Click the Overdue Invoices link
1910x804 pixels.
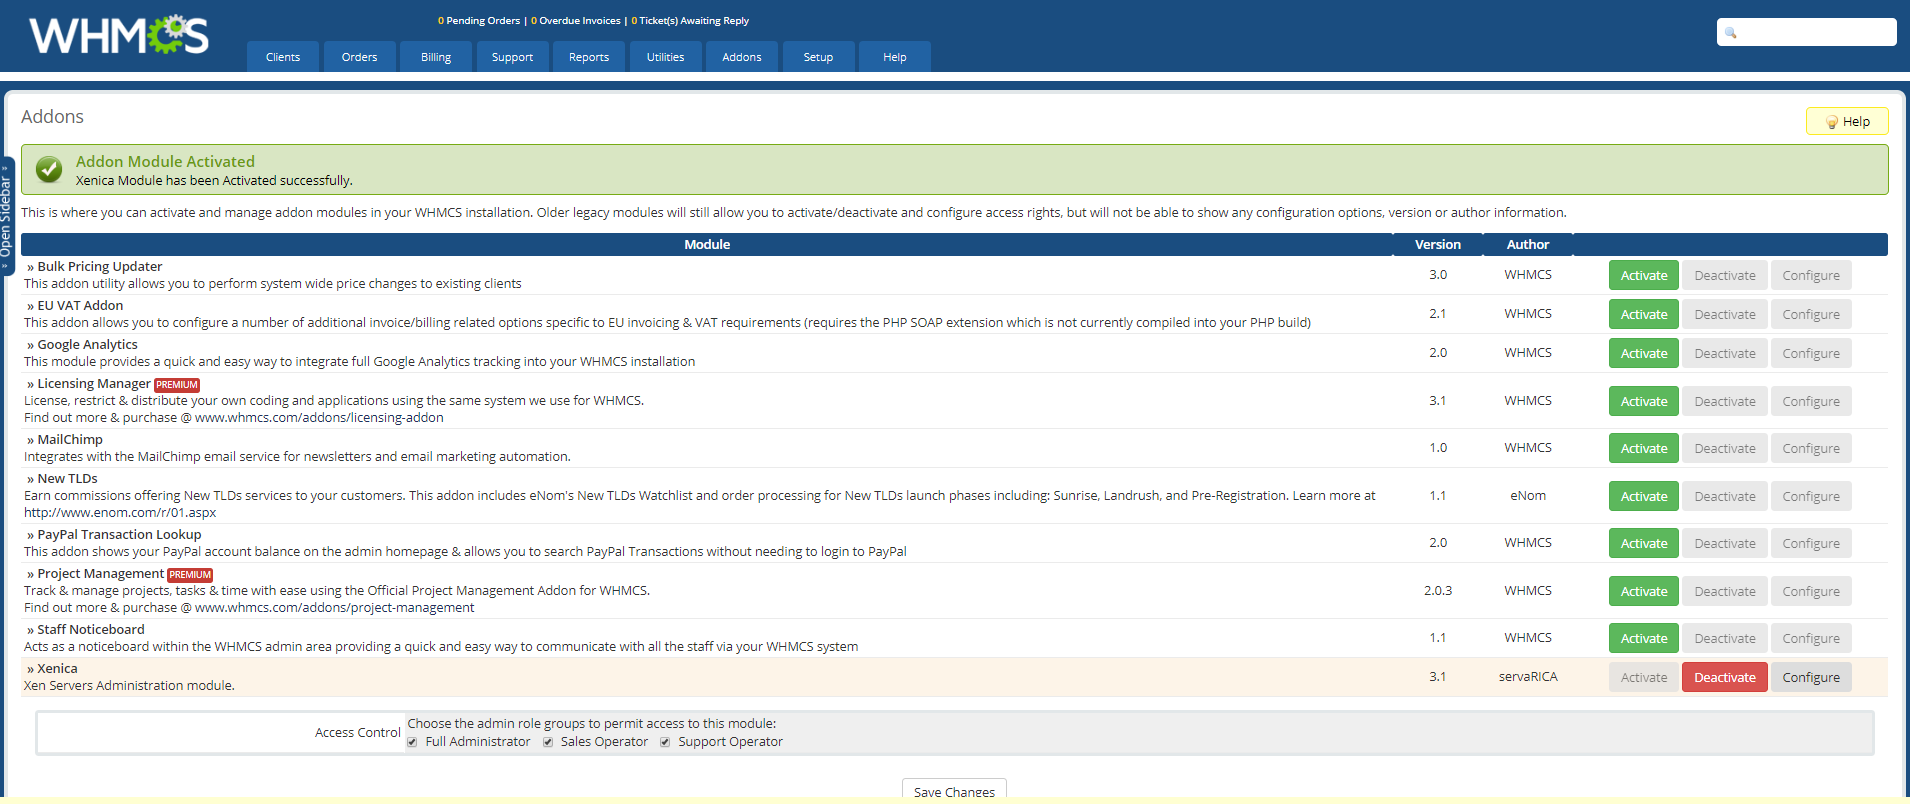click(x=576, y=21)
